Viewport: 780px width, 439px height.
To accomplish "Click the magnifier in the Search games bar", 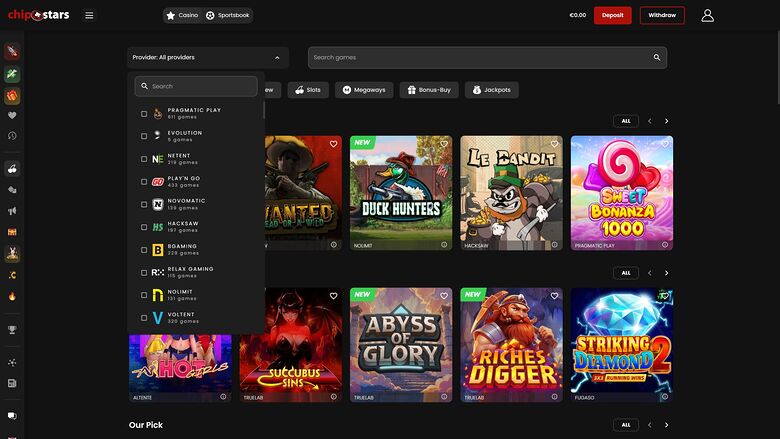I will point(657,58).
